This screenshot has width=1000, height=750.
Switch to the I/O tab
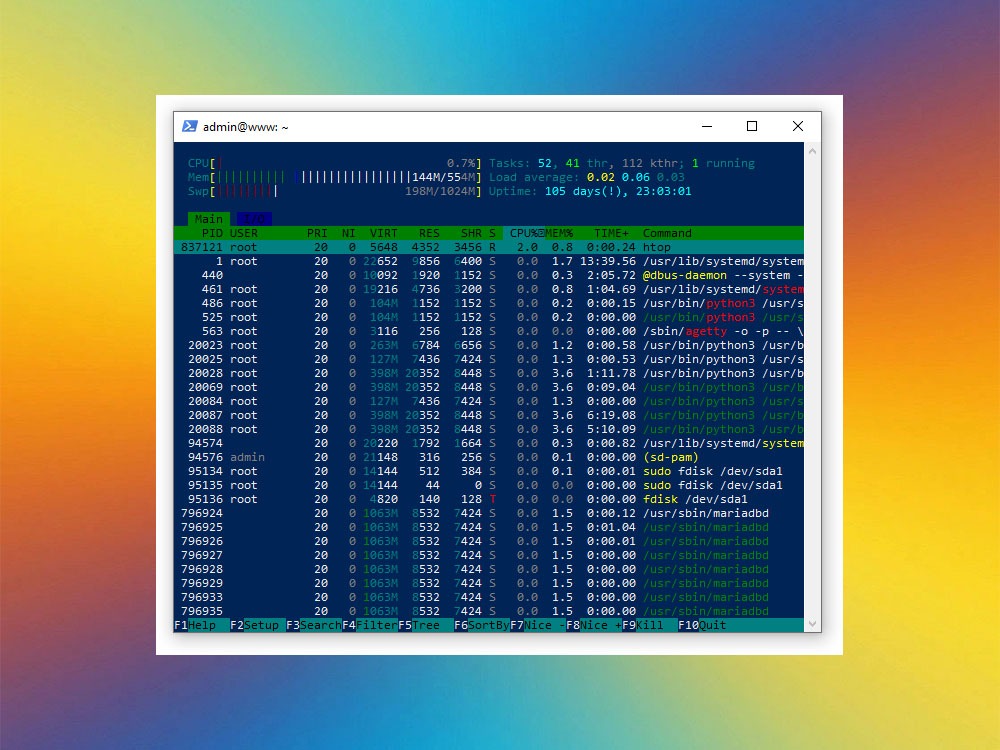click(x=252, y=218)
